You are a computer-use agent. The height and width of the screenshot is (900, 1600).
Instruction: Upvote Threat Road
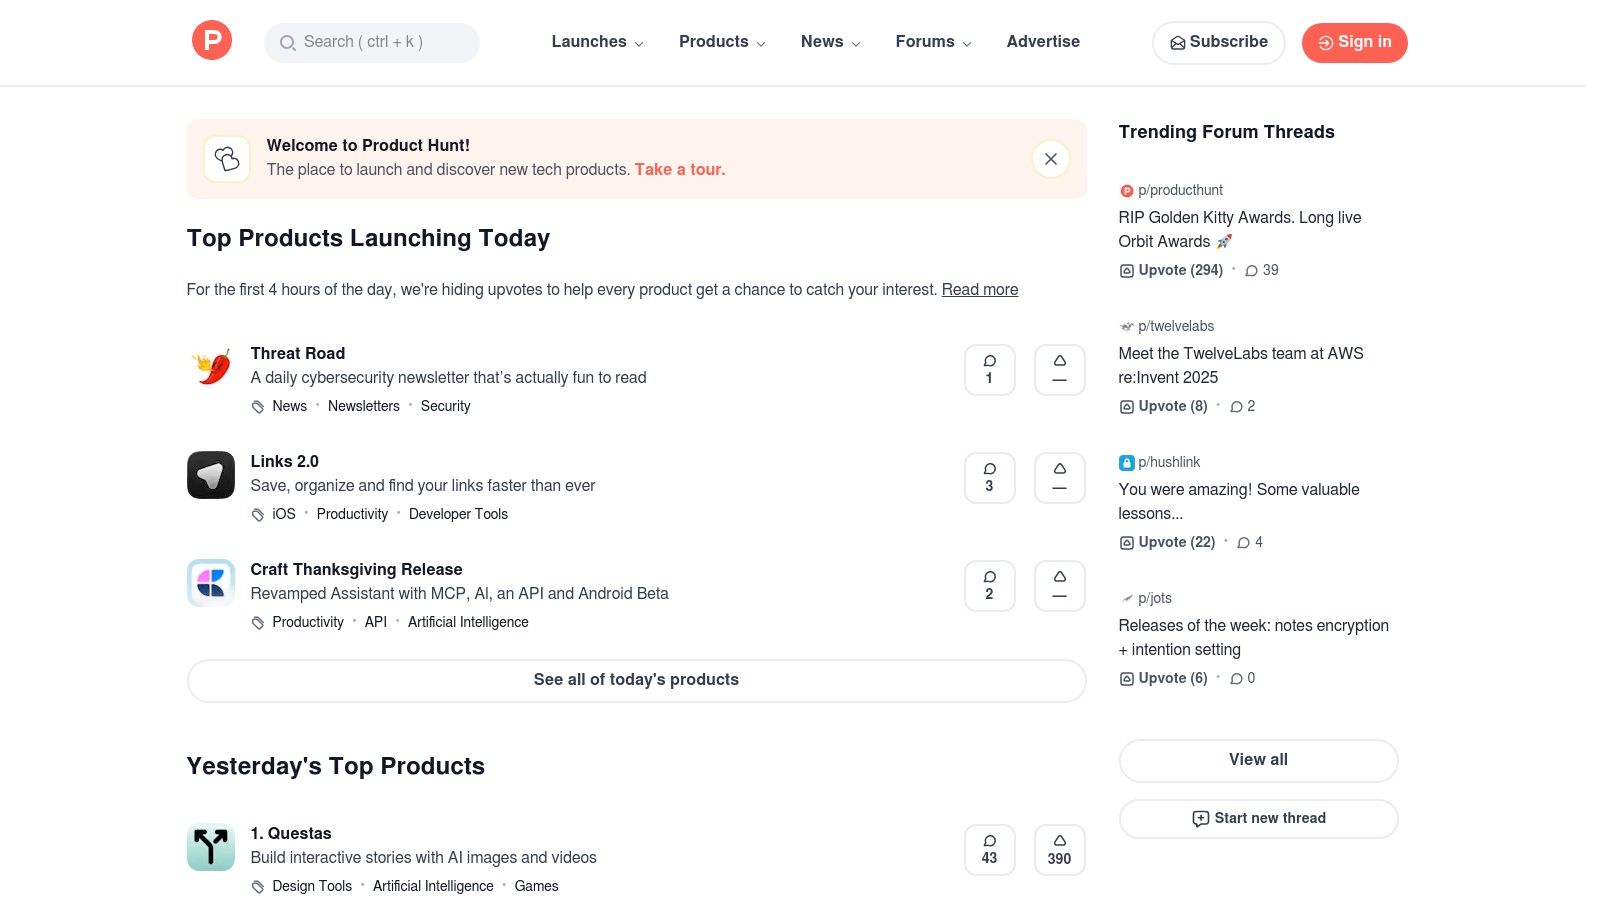(x=1059, y=369)
